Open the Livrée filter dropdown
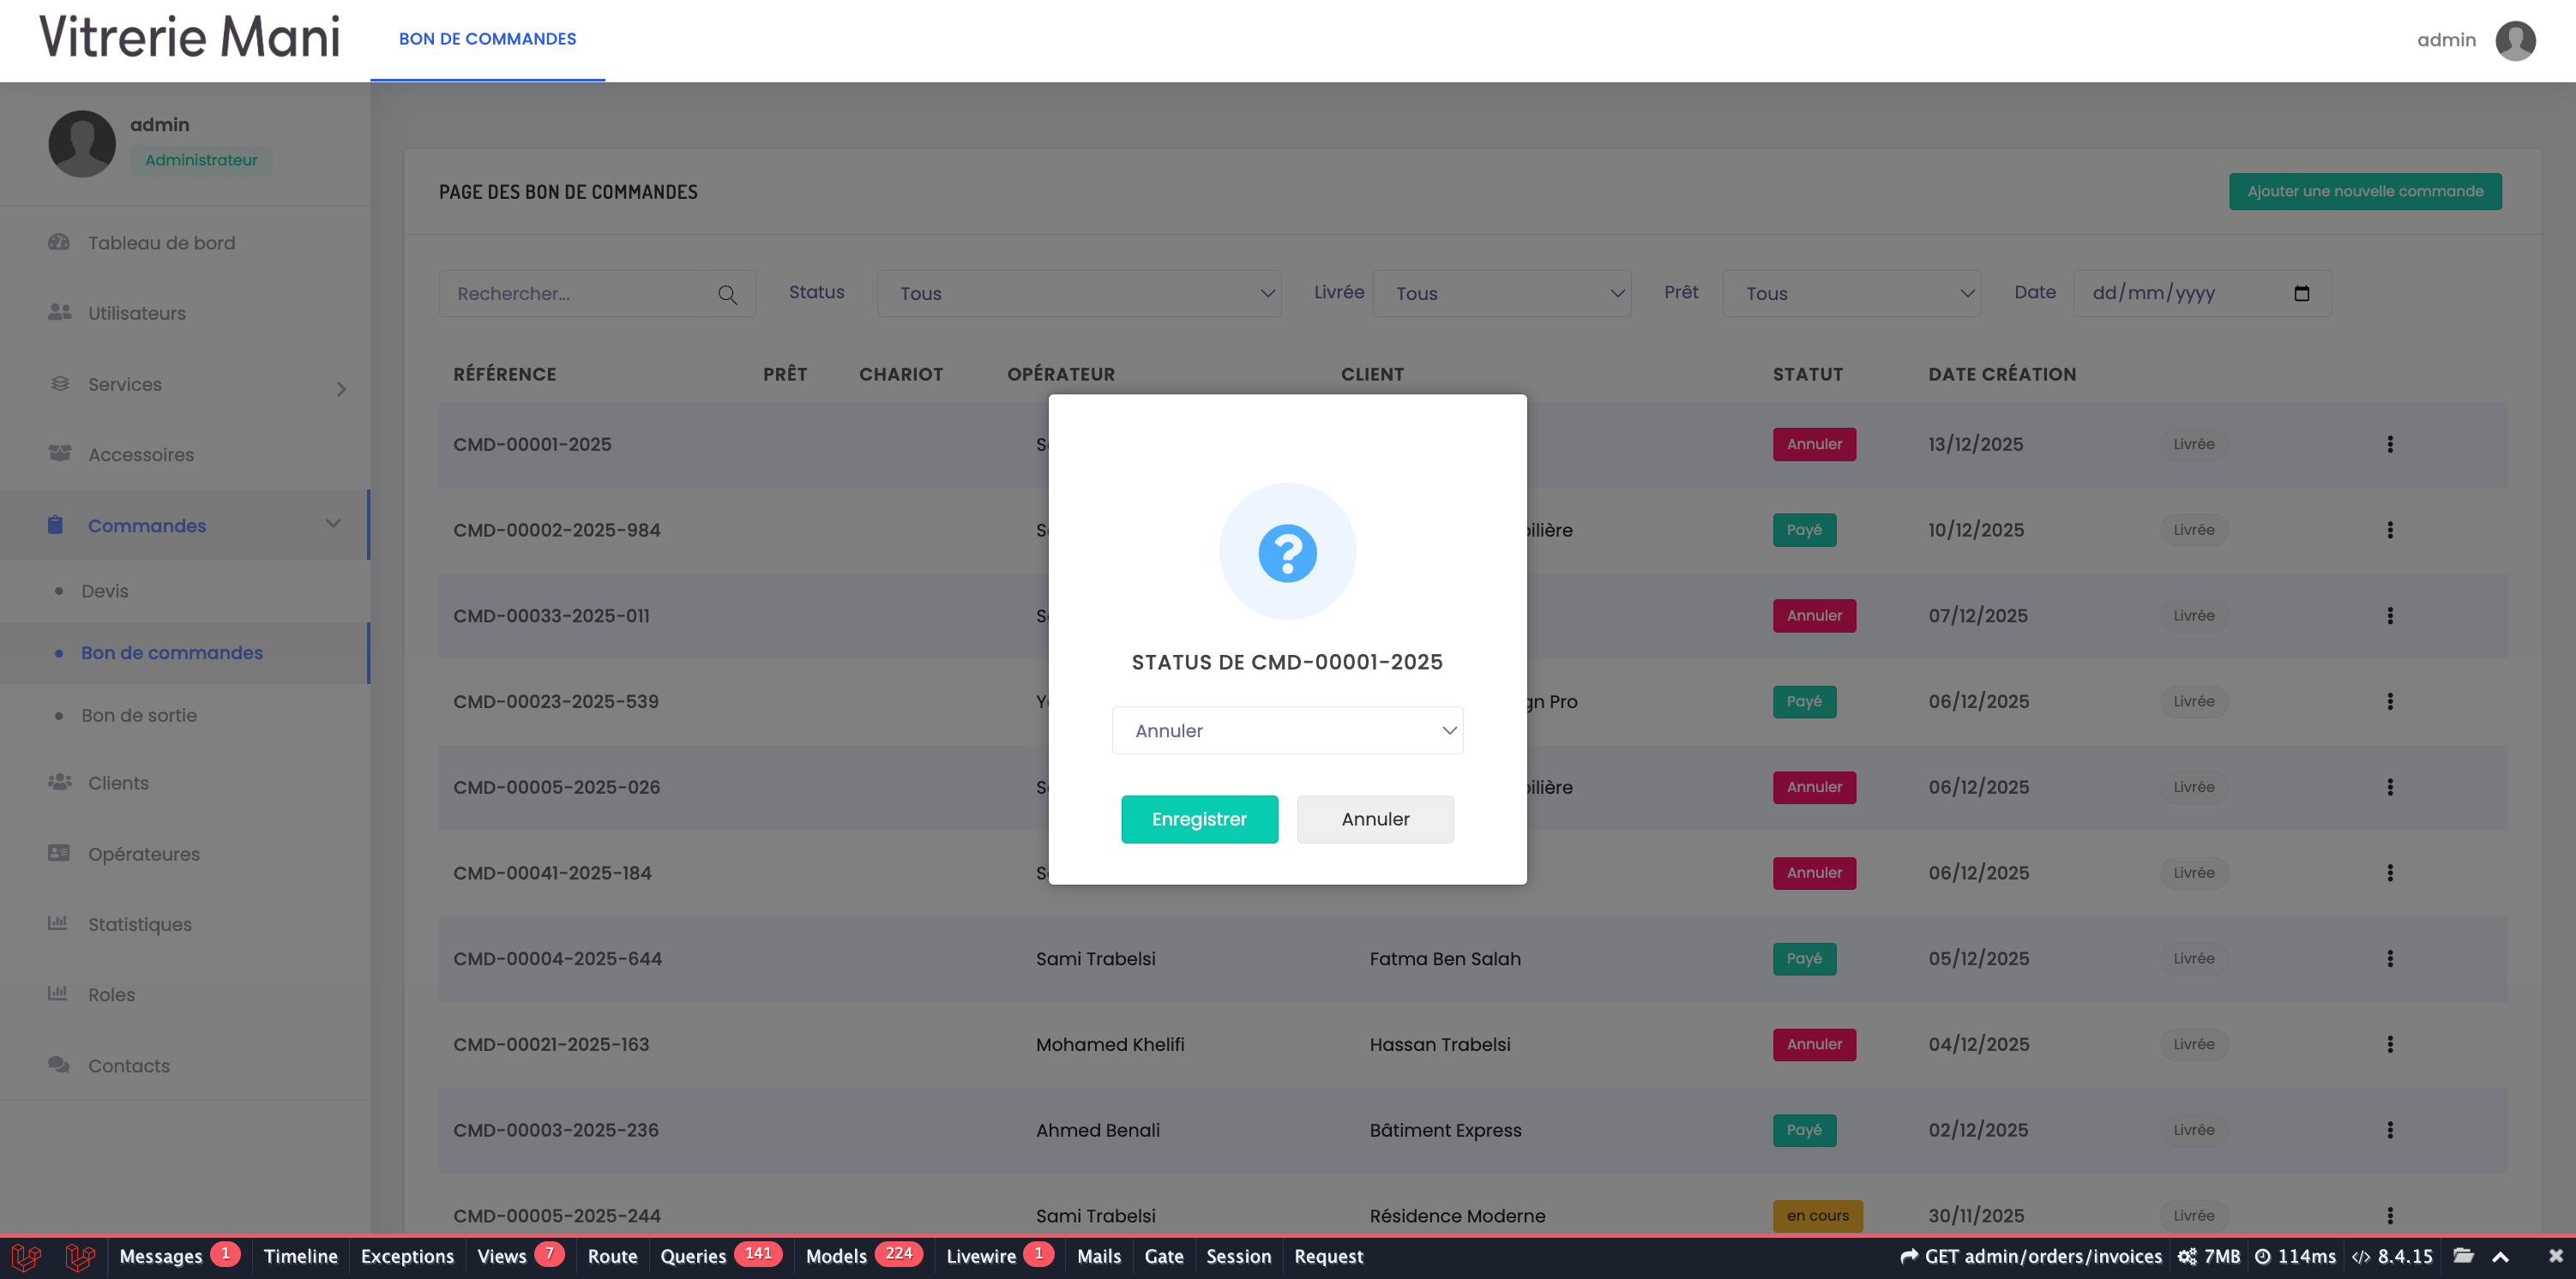The height and width of the screenshot is (1279, 2576). 1502,293
